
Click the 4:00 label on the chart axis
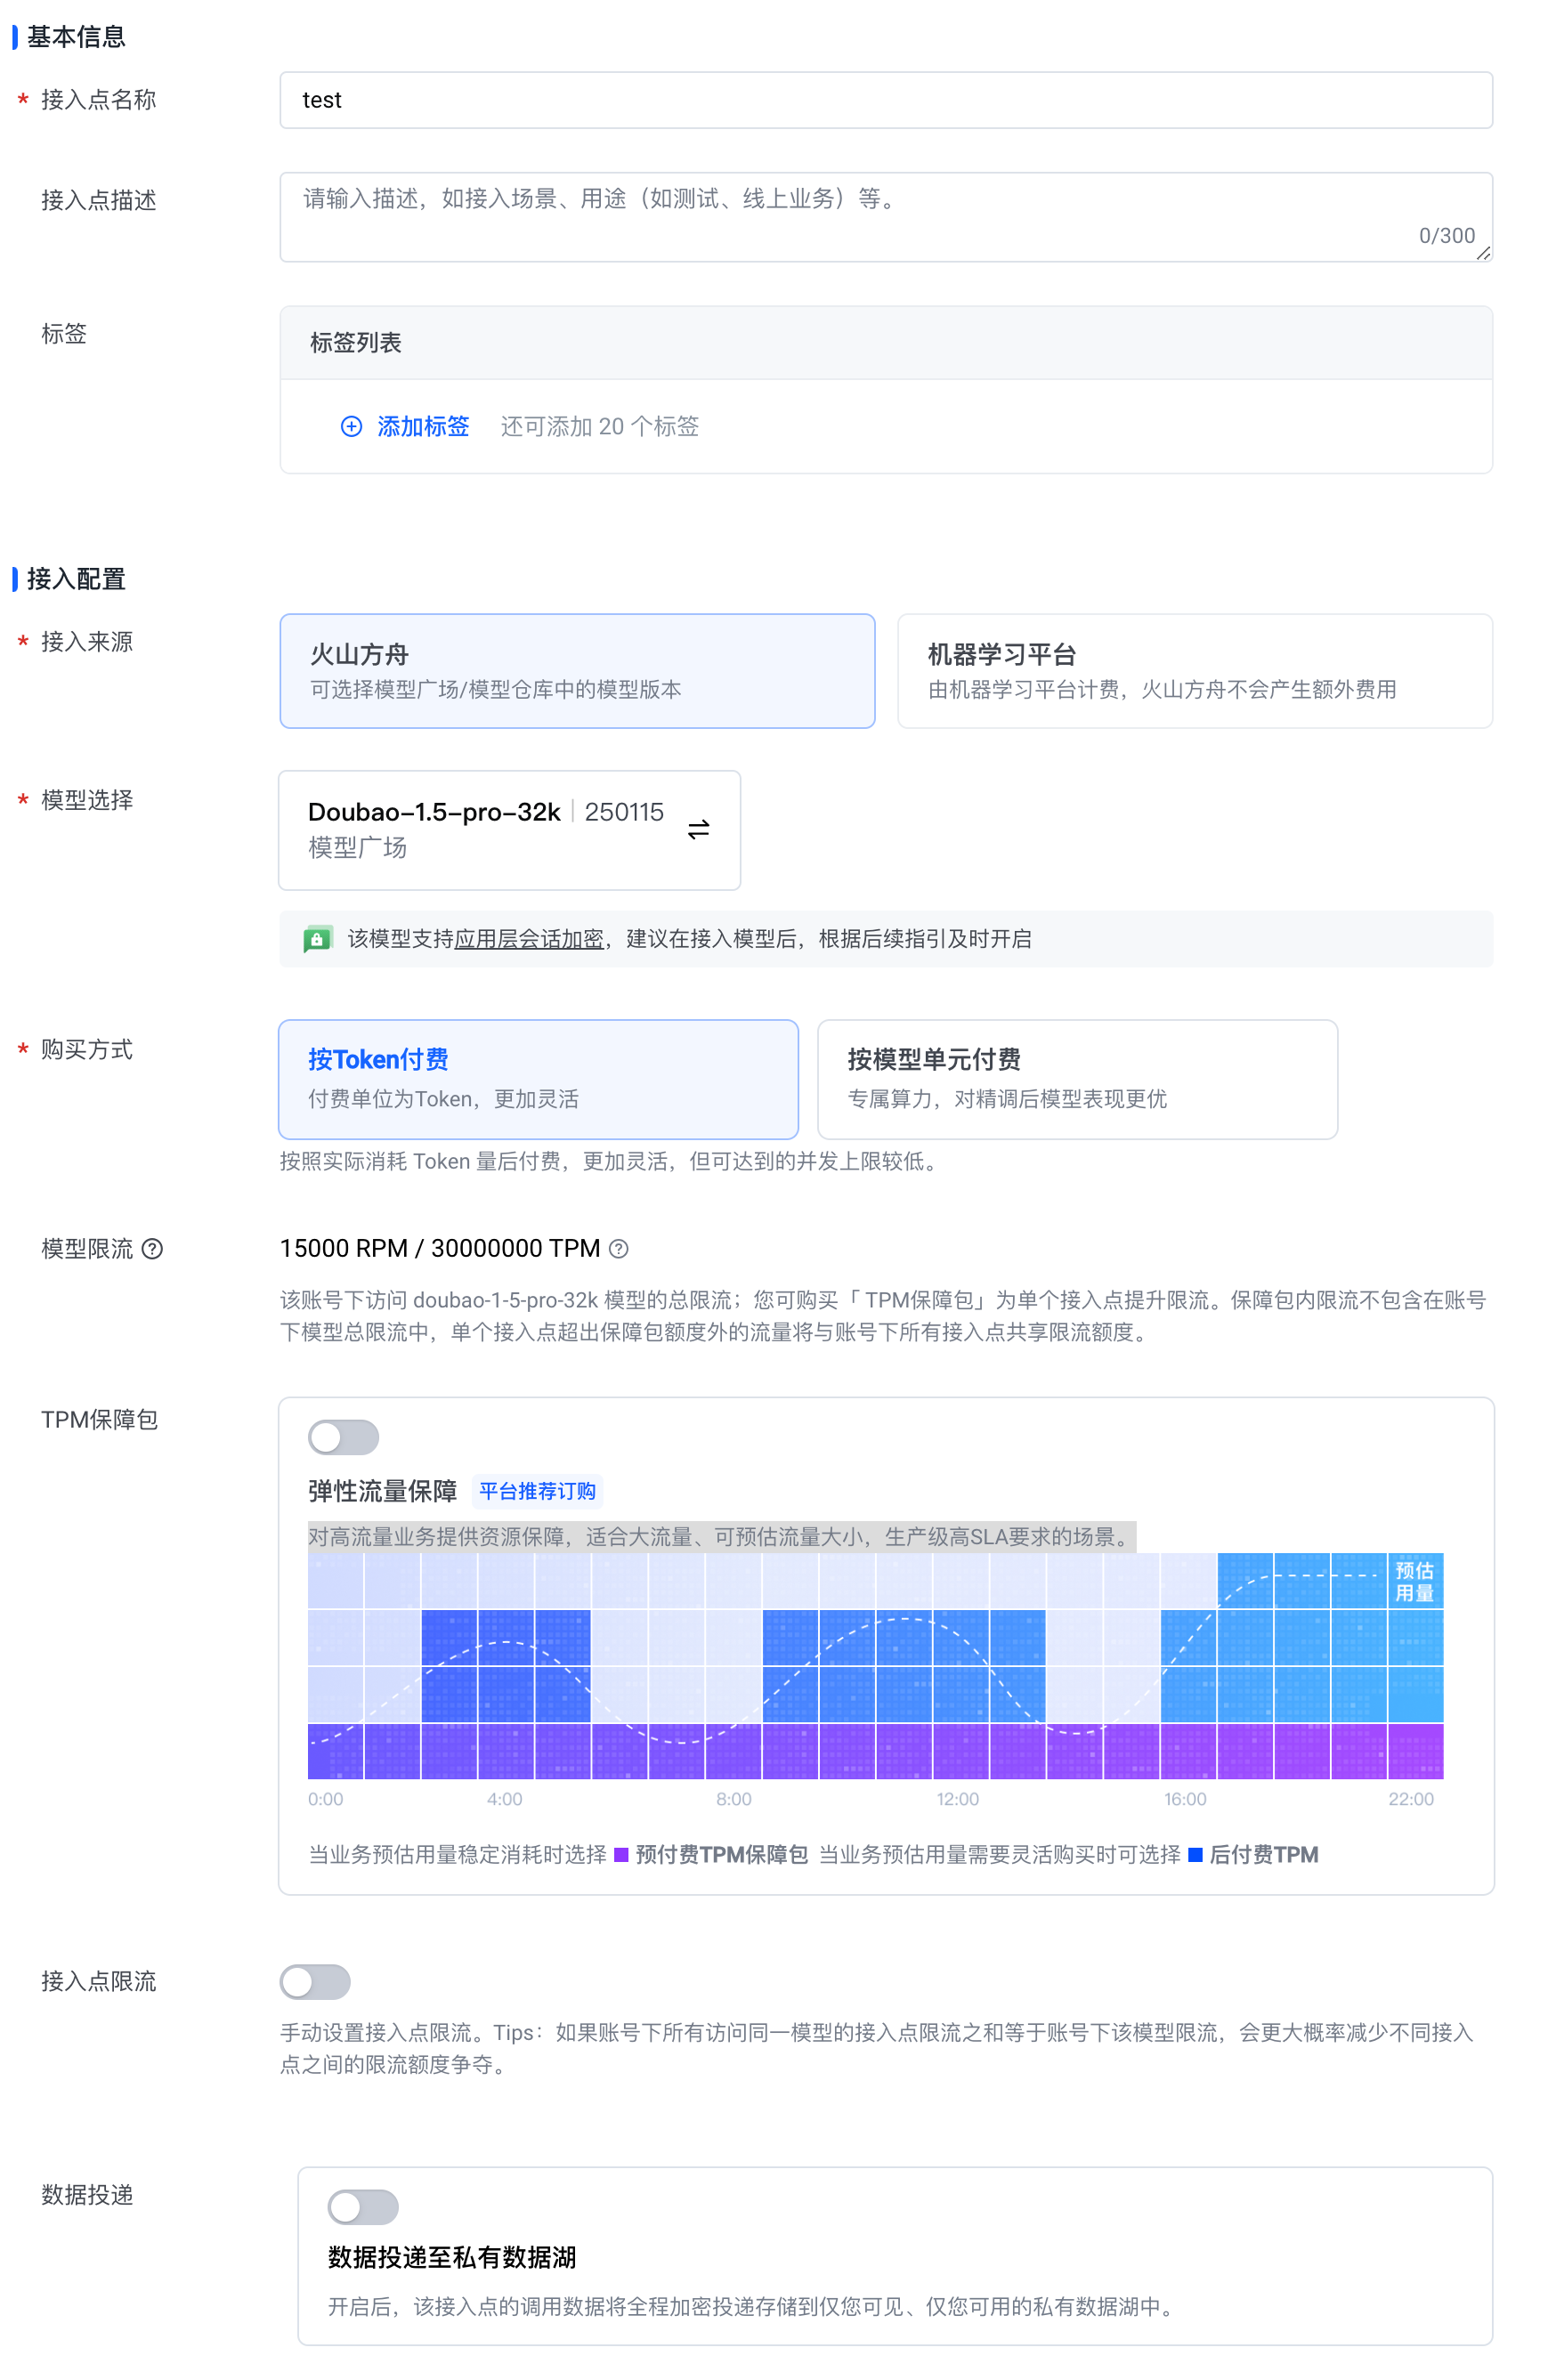tap(504, 1799)
